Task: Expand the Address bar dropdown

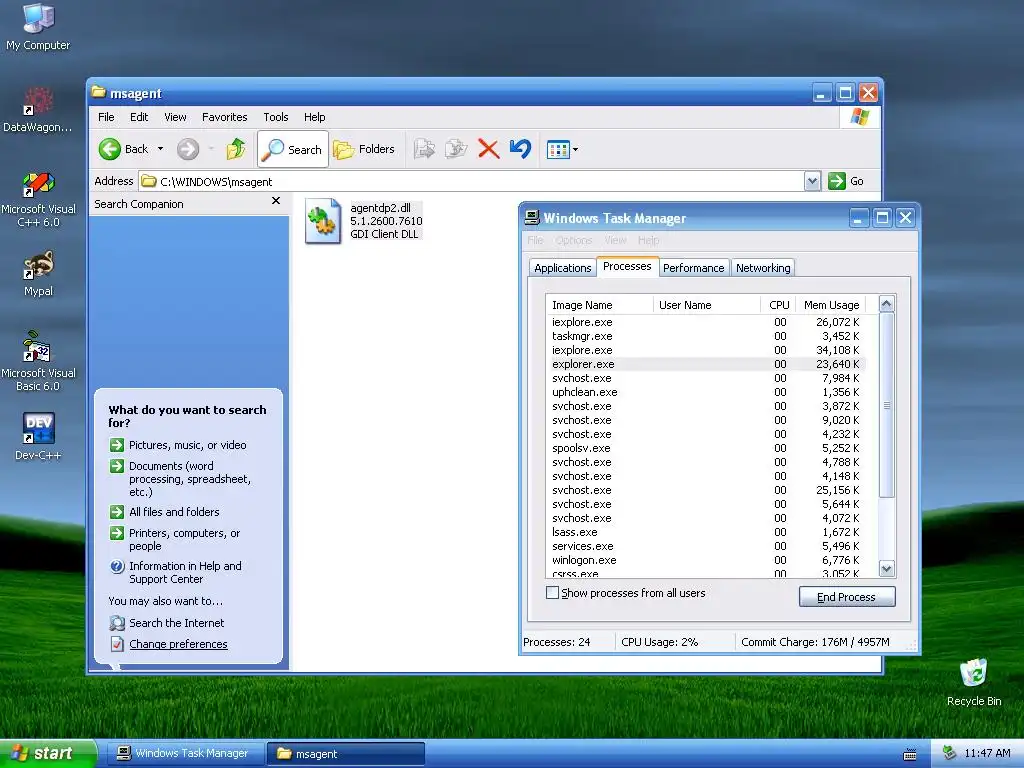Action: (812, 182)
